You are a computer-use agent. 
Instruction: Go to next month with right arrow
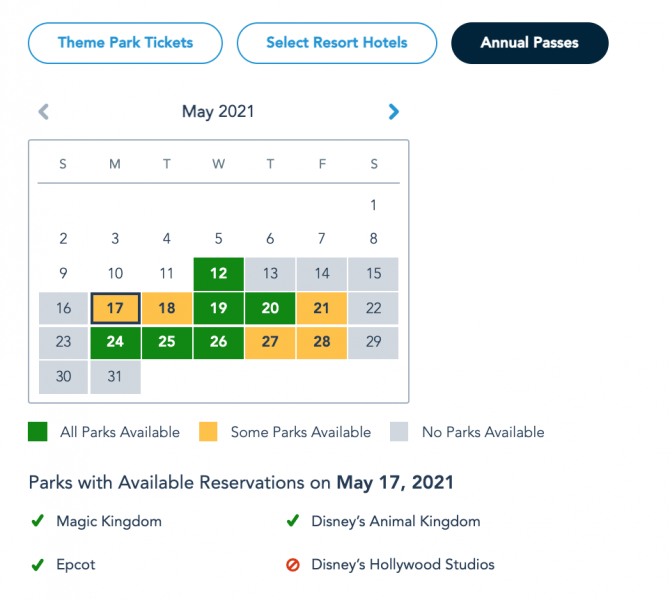[394, 112]
